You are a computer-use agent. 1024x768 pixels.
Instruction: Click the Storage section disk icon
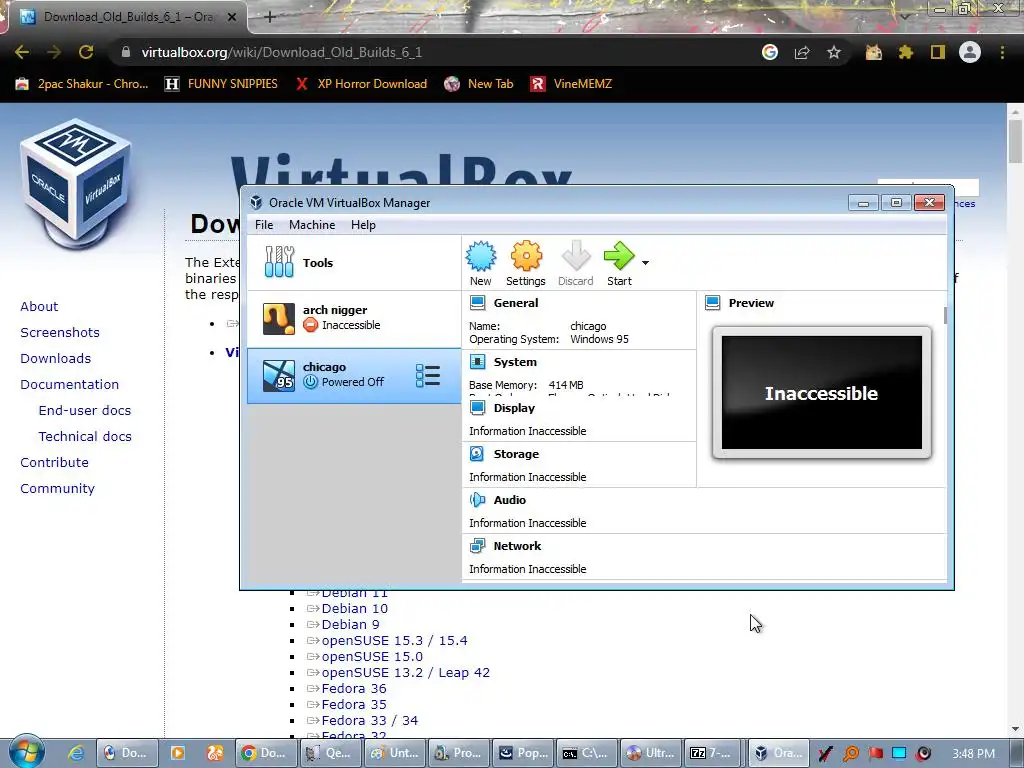477,454
